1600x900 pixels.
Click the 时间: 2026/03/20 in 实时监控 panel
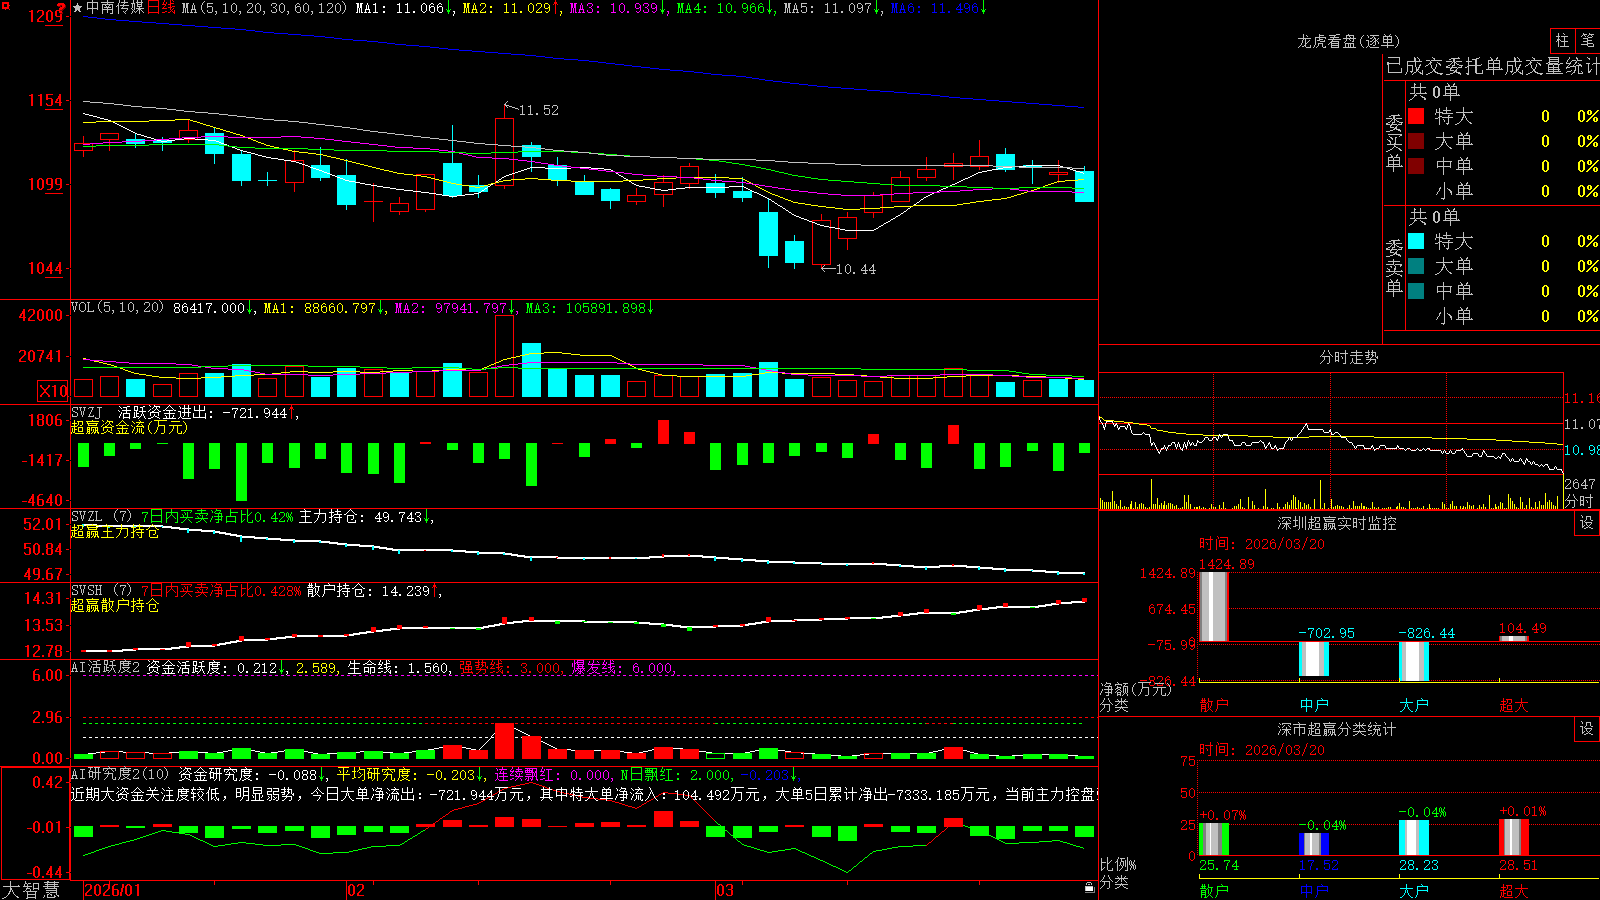pos(1262,544)
